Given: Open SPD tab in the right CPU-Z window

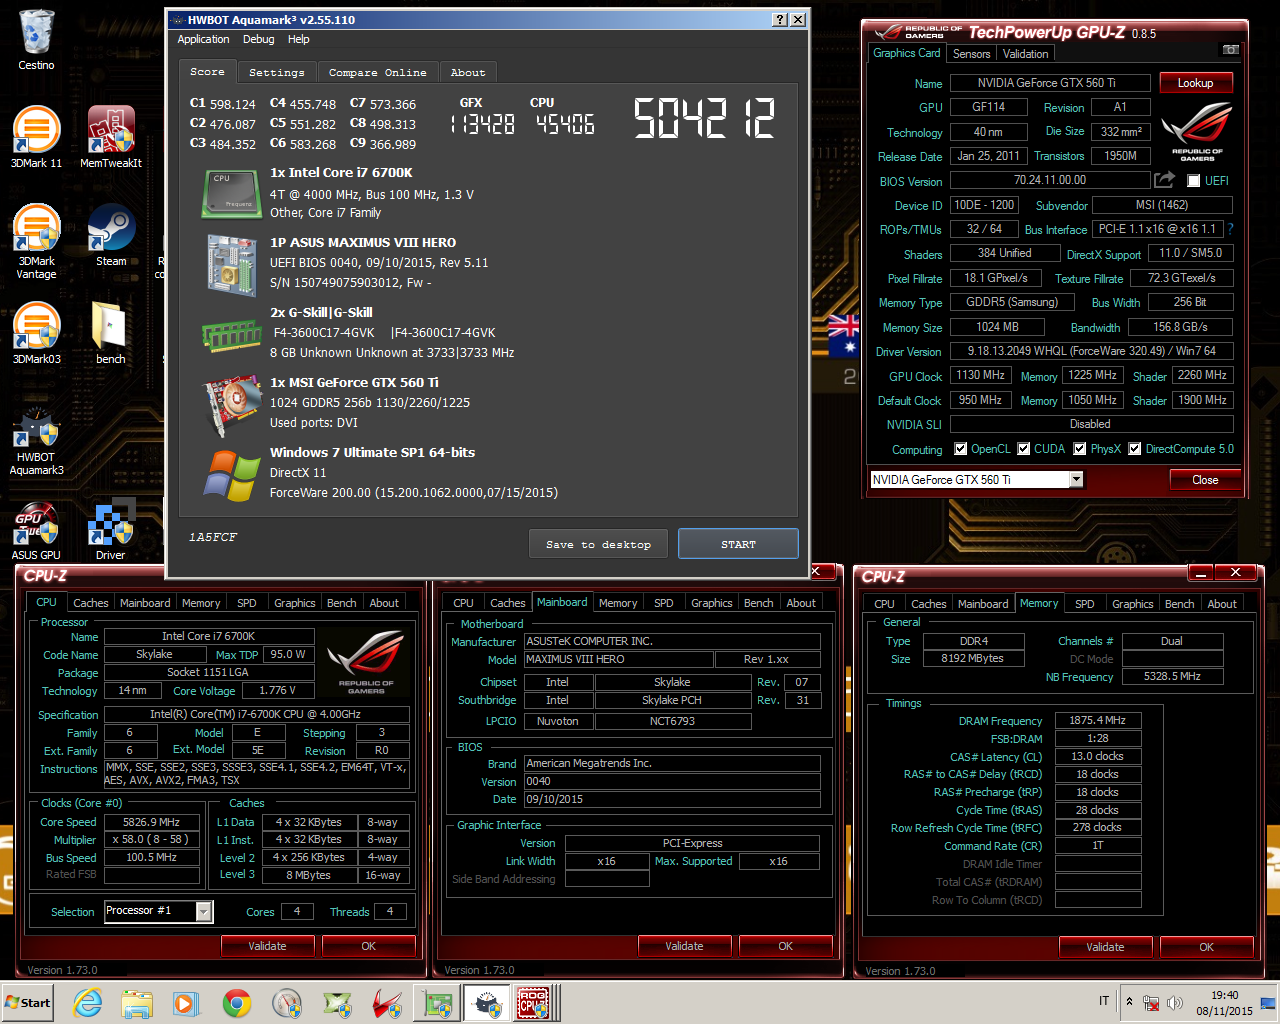Looking at the screenshot, I should 1084,604.
